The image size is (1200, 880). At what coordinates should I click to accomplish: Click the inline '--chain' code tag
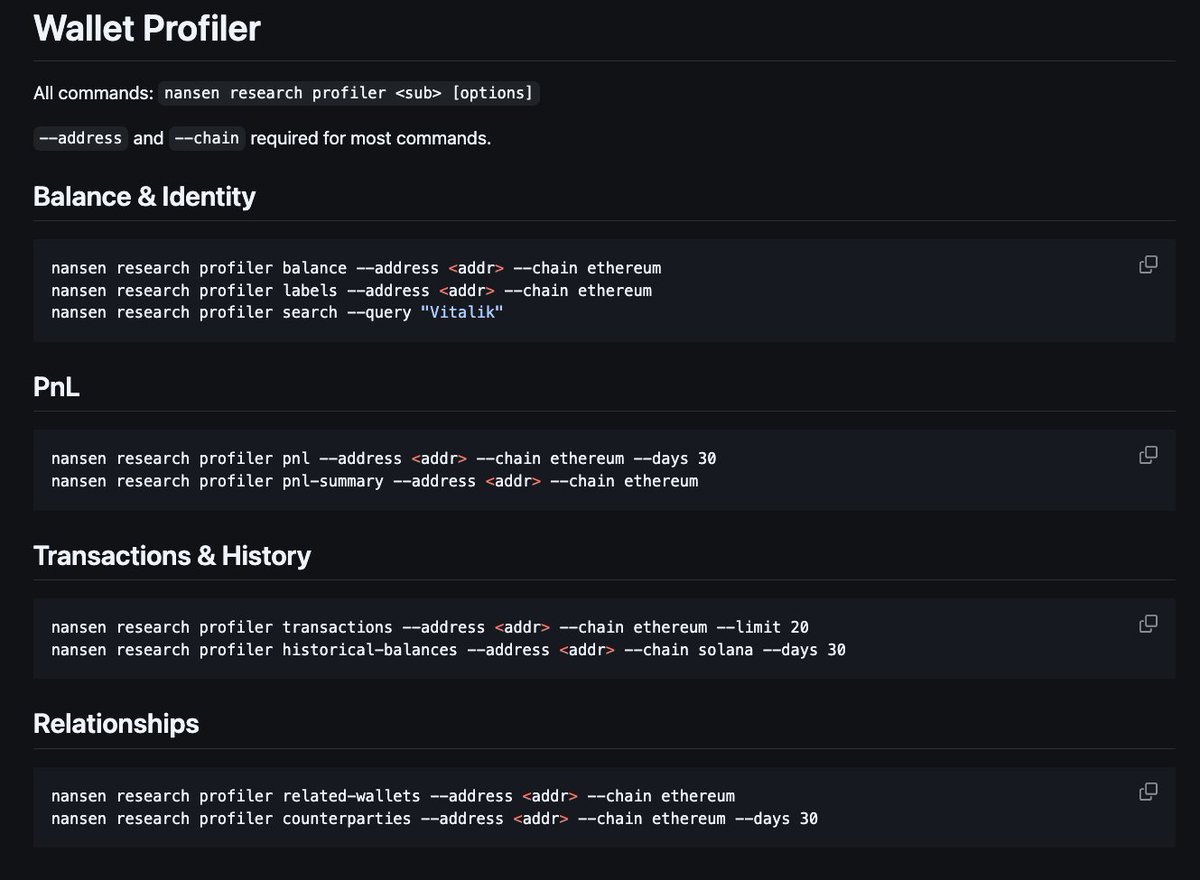click(207, 138)
